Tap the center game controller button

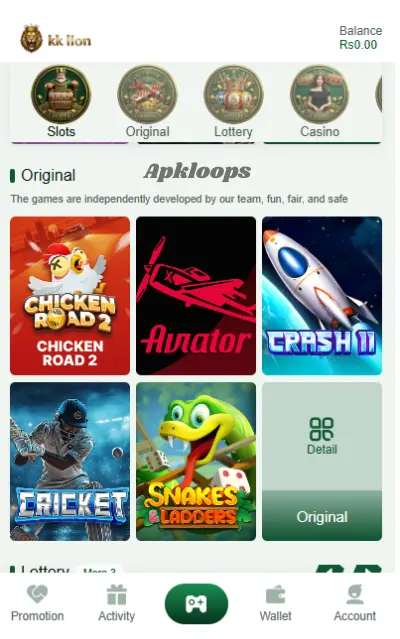click(196, 604)
